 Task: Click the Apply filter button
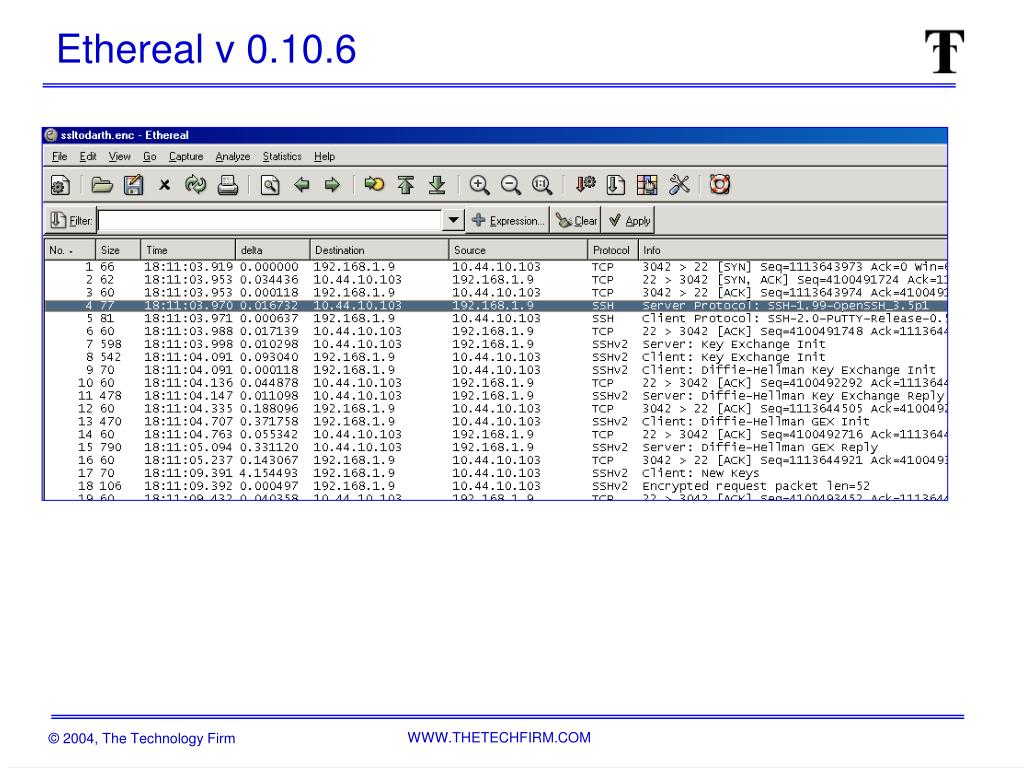tap(628, 221)
